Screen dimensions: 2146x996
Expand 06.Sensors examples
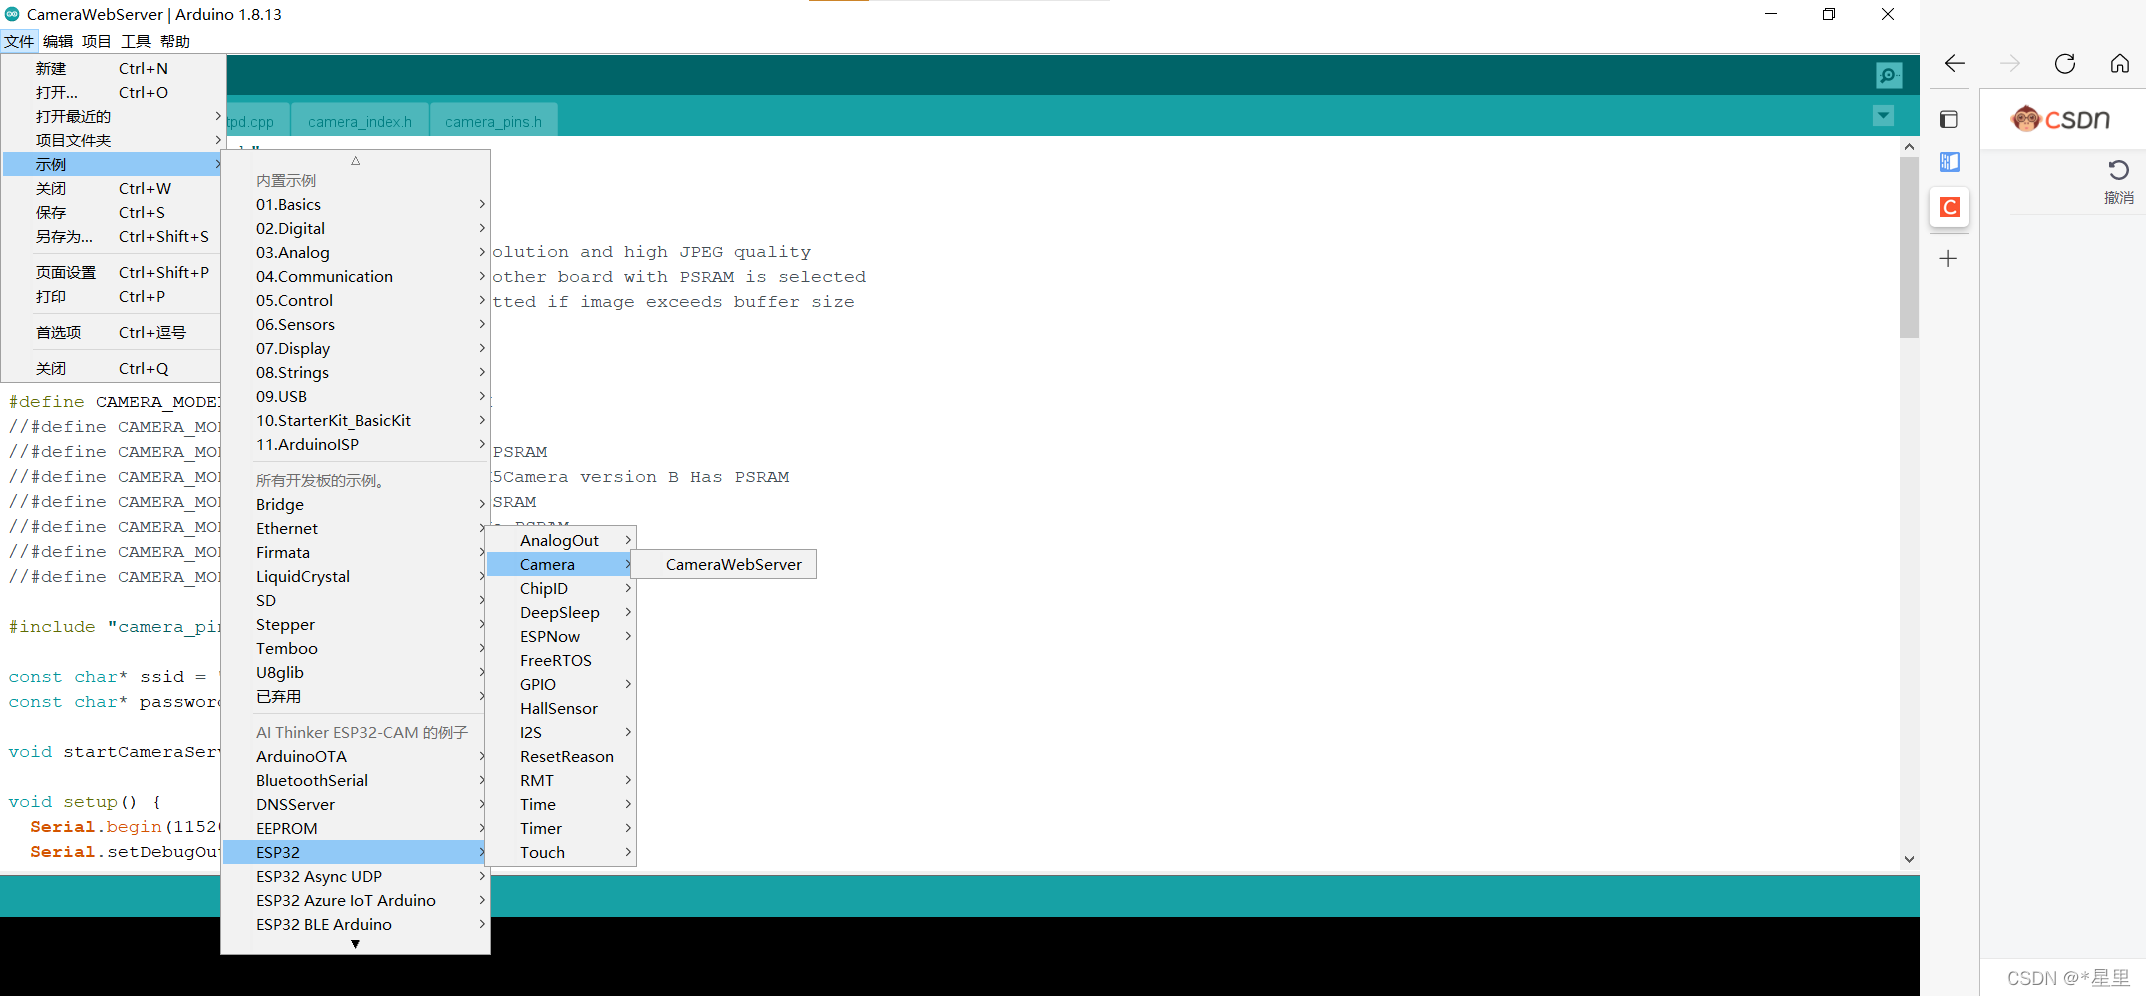click(355, 324)
